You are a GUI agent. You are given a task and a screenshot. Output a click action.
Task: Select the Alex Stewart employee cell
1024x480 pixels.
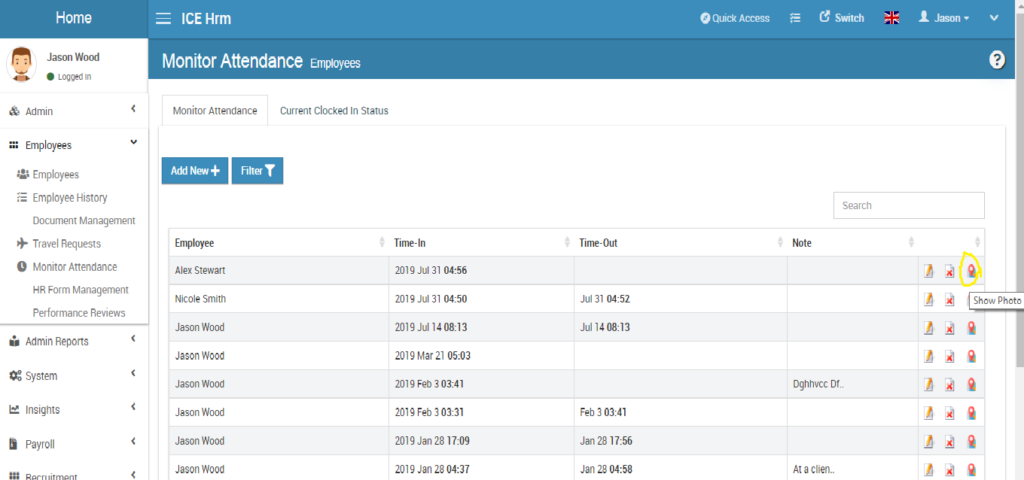[279, 270]
